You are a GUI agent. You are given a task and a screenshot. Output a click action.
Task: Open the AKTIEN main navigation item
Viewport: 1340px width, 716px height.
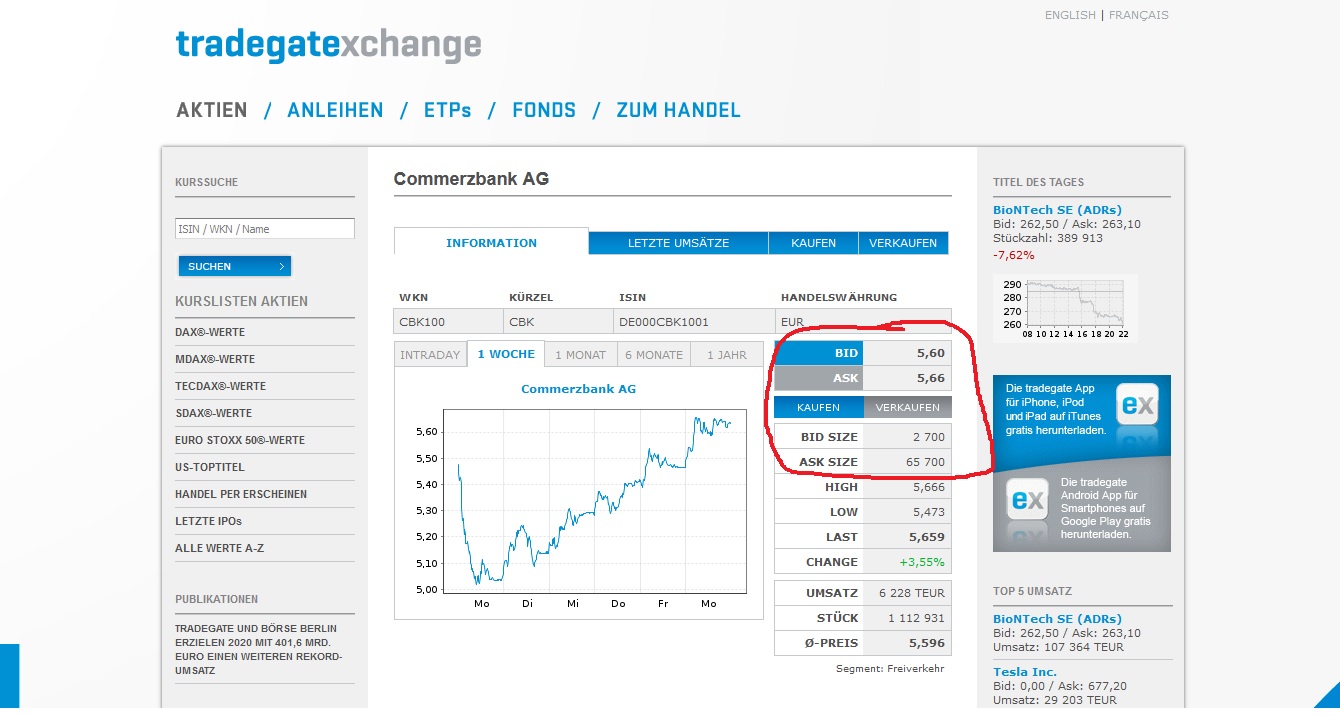click(x=211, y=110)
